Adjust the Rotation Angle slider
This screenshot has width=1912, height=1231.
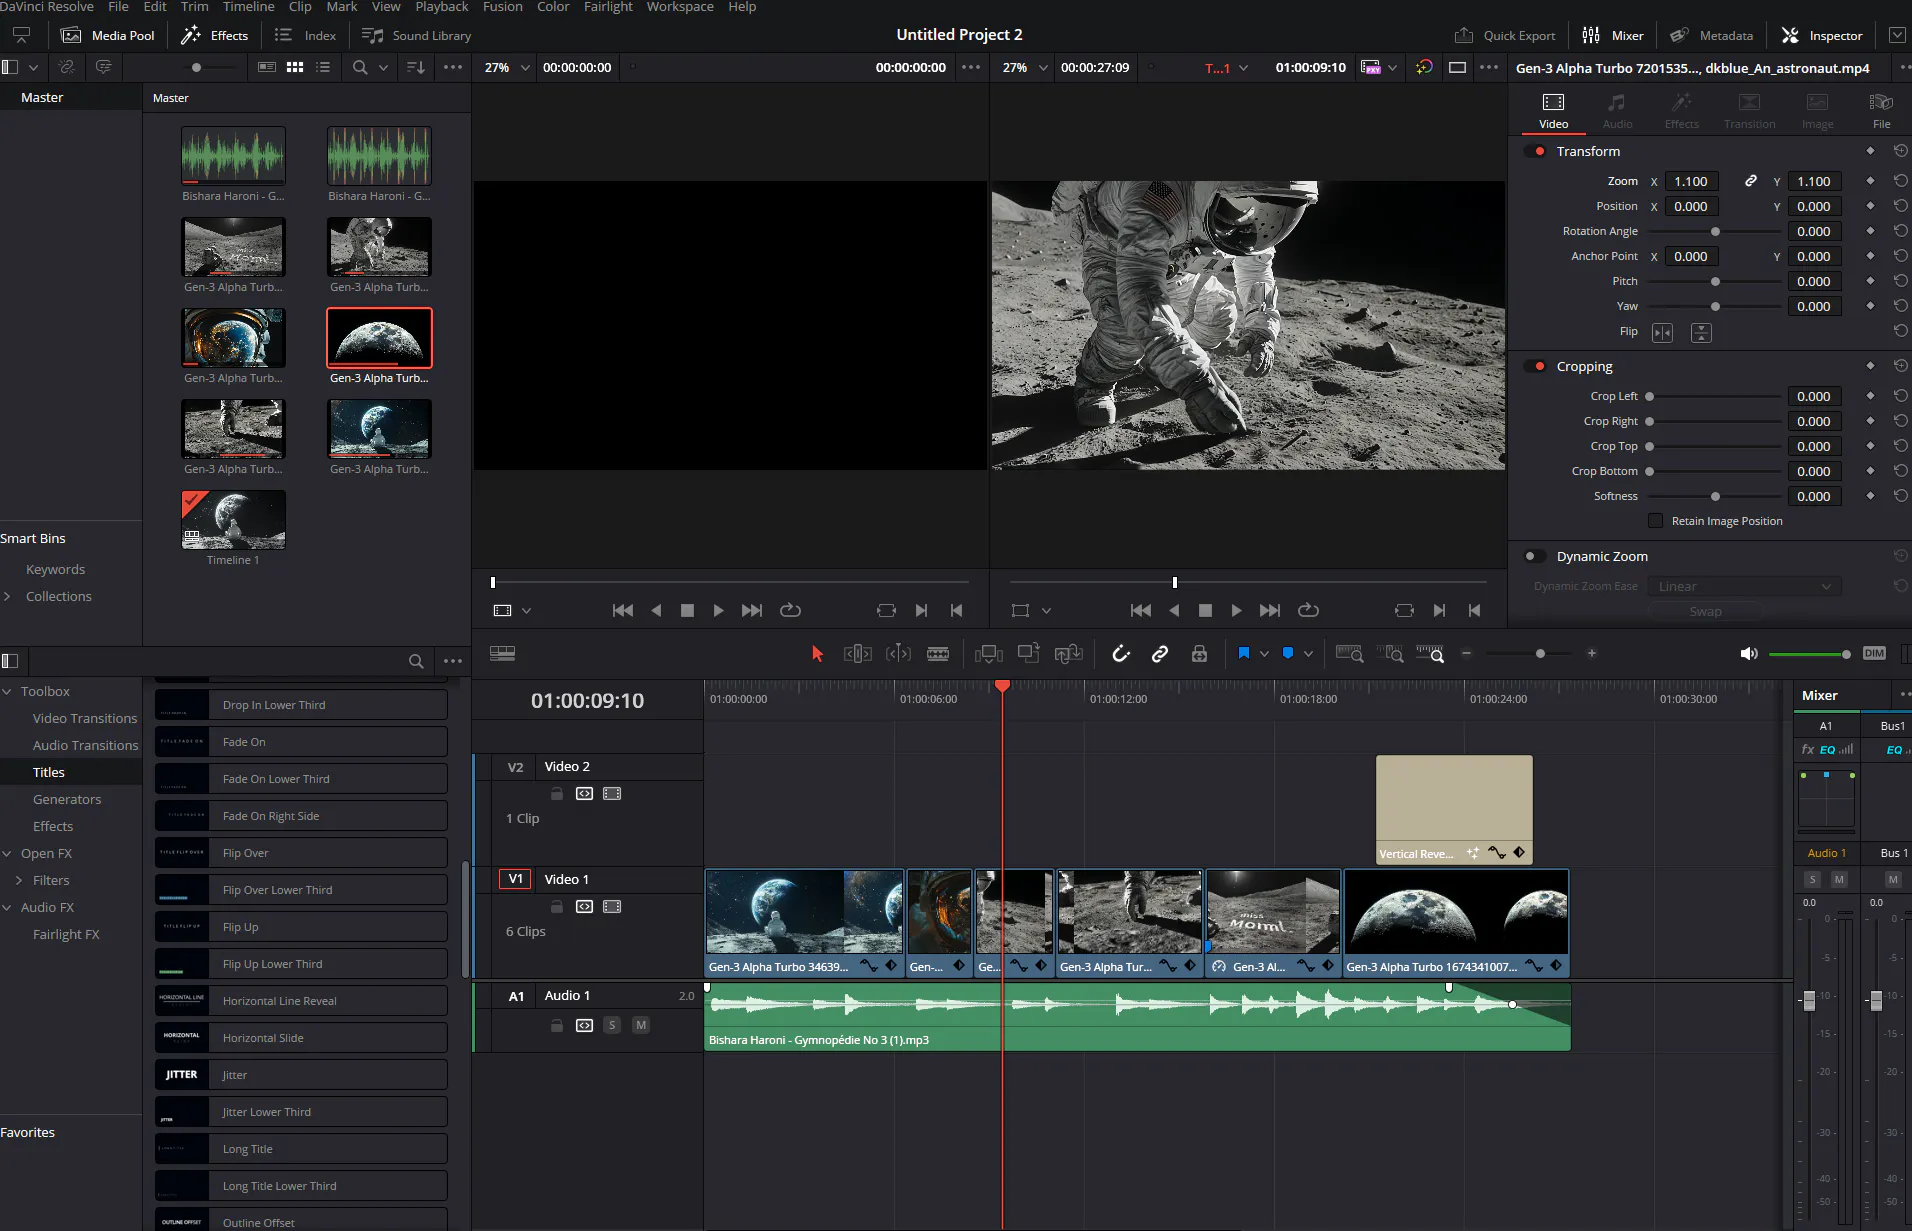coord(1715,232)
